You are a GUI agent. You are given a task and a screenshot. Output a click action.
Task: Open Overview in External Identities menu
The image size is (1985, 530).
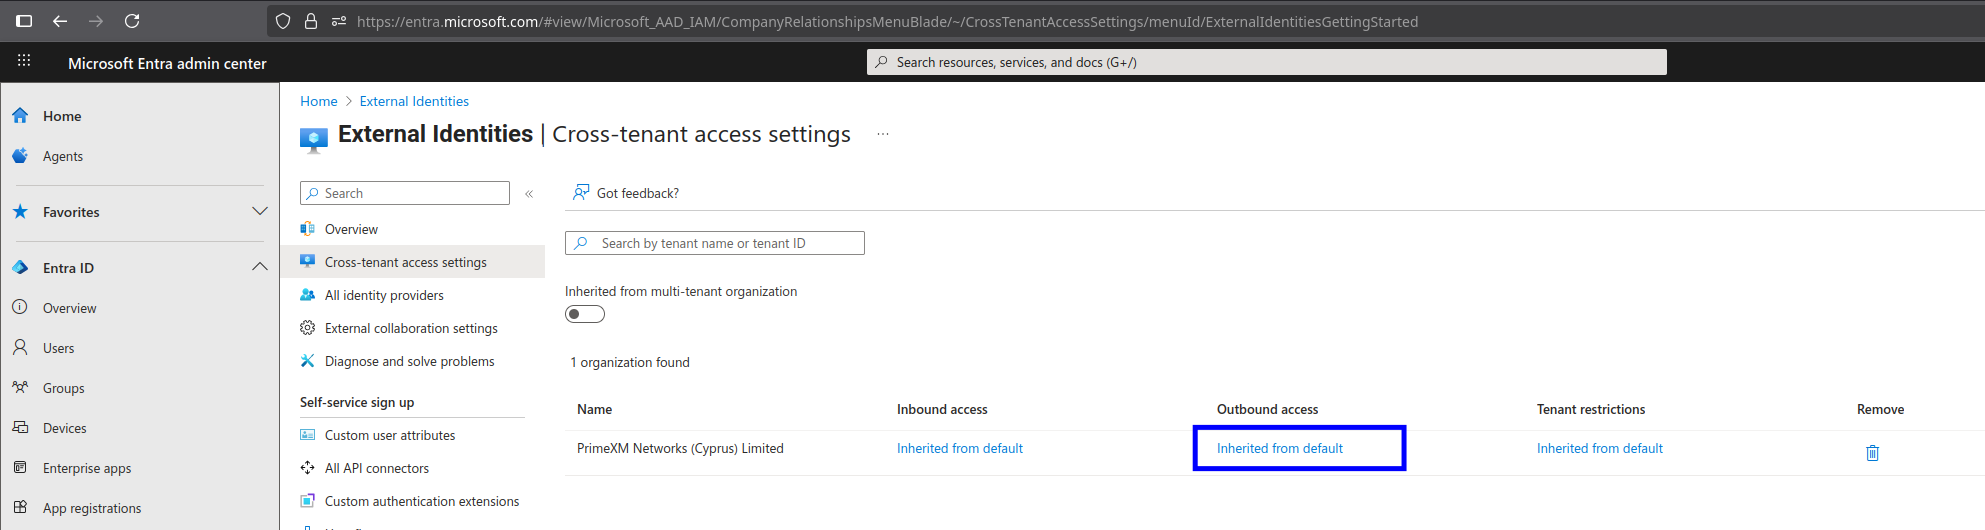point(351,229)
